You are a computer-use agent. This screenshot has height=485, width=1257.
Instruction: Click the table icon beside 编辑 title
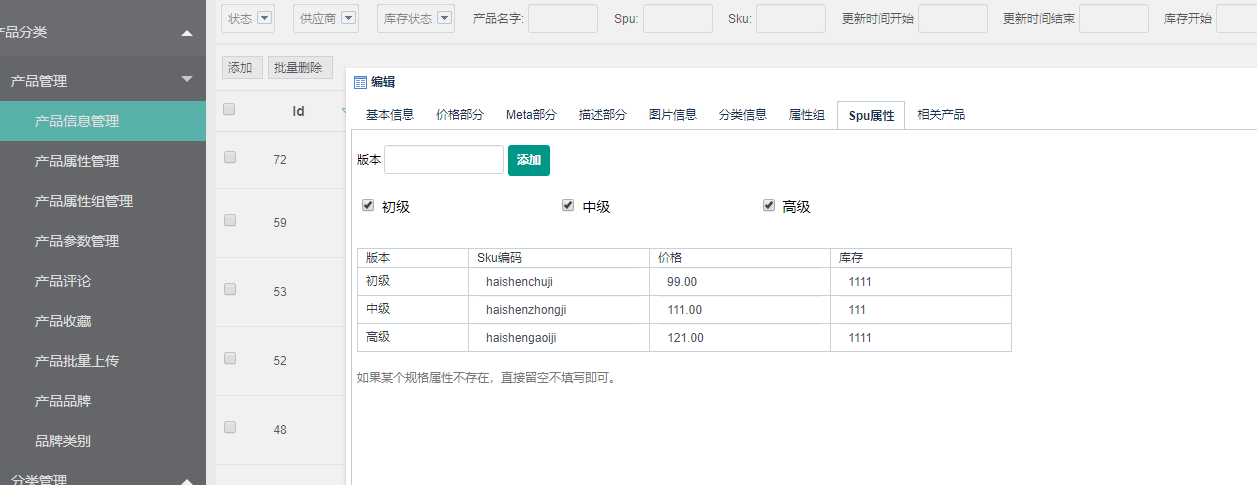pos(360,83)
